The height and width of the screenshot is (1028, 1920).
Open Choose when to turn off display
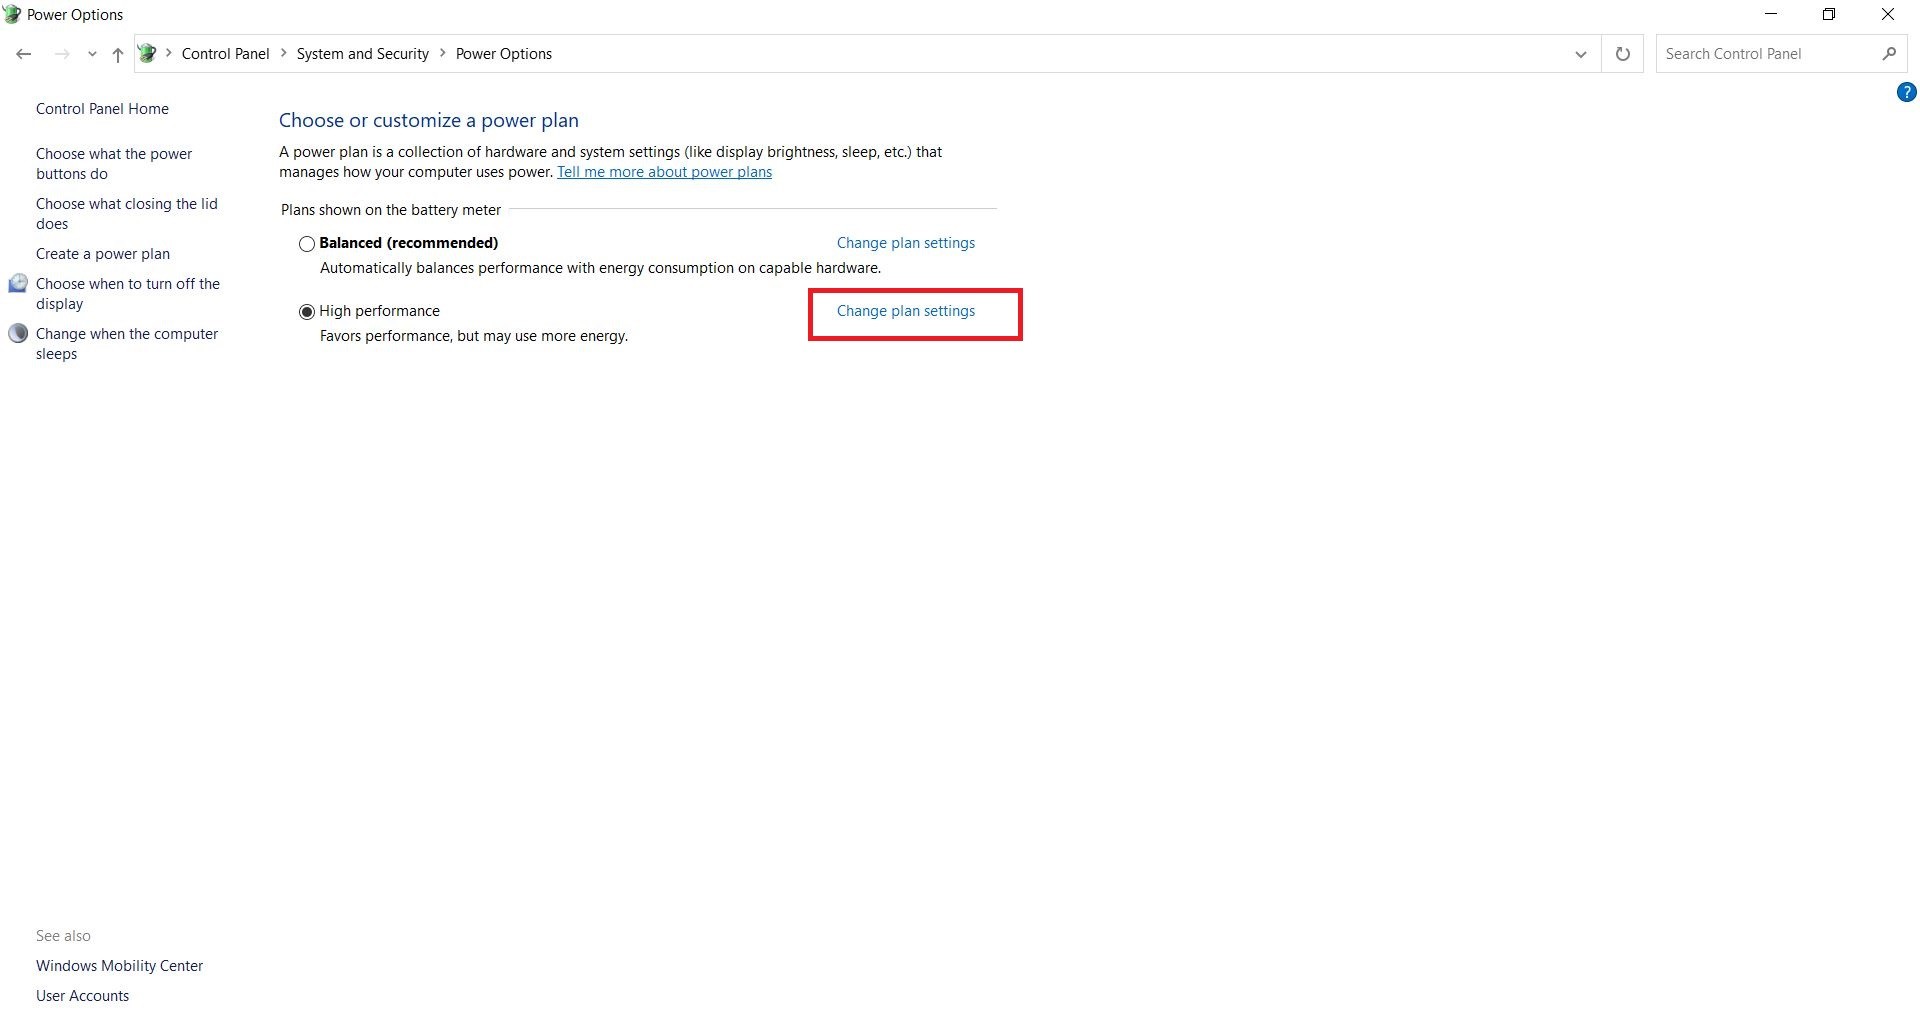point(128,294)
